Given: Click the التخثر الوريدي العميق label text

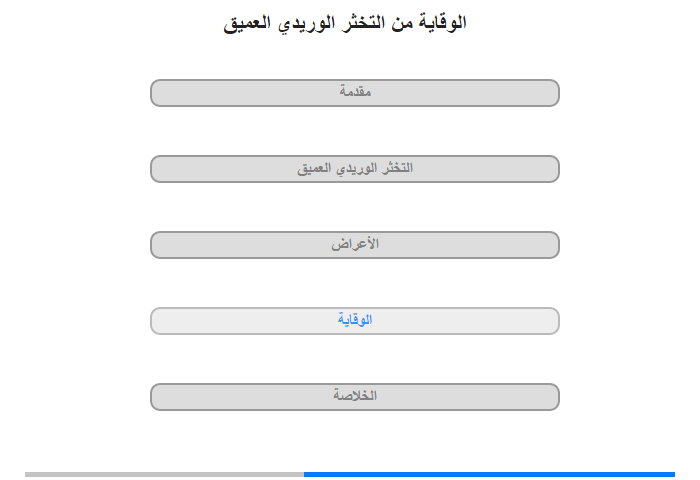Looking at the screenshot, I should [x=355, y=168].
